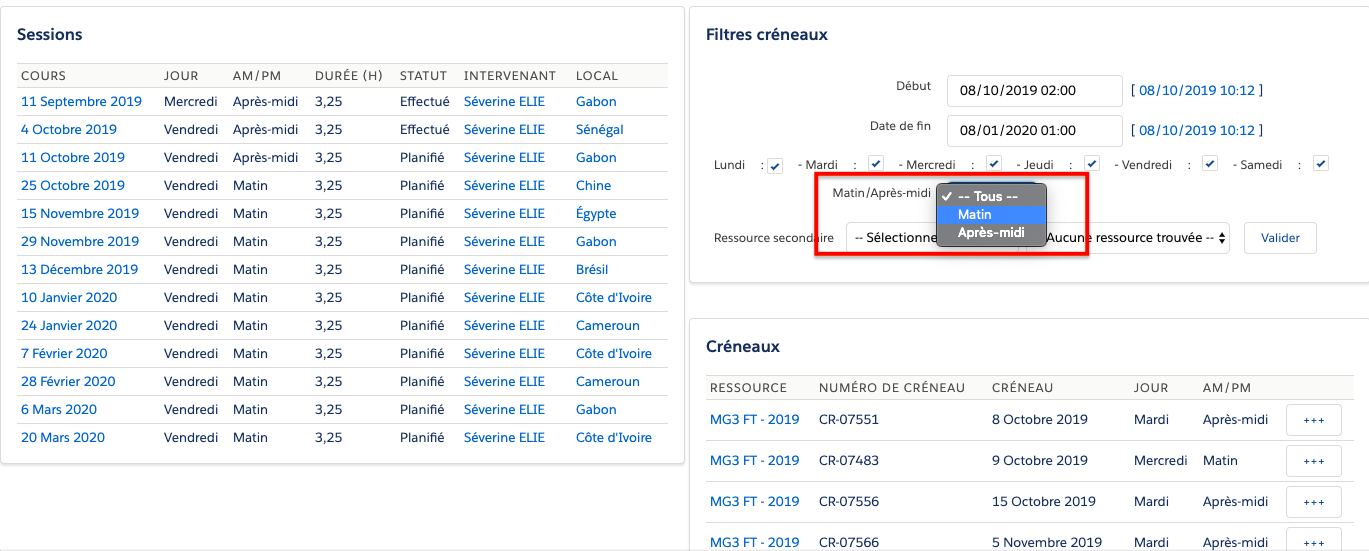This screenshot has width=1369, height=551.
Task: Open the Ressource secondaire dropdown
Action: [890, 238]
